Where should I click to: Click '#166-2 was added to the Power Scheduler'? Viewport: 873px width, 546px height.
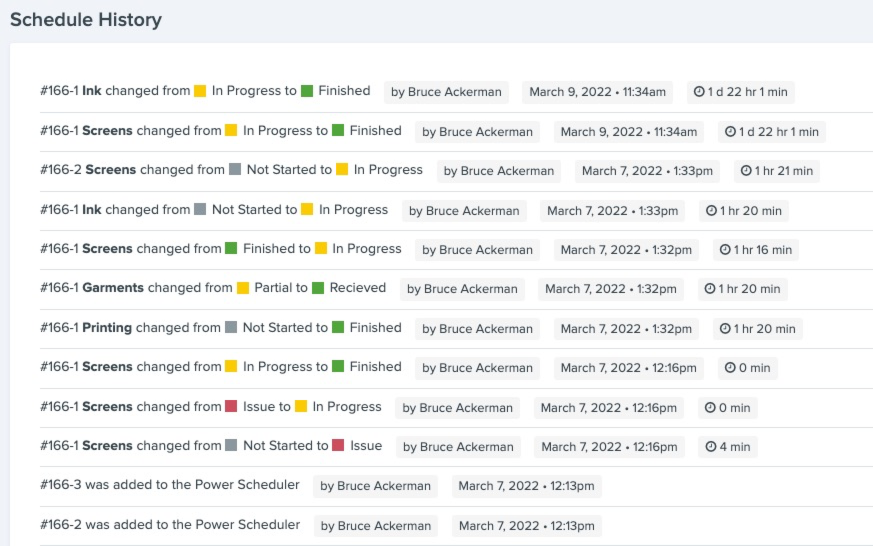pos(170,525)
